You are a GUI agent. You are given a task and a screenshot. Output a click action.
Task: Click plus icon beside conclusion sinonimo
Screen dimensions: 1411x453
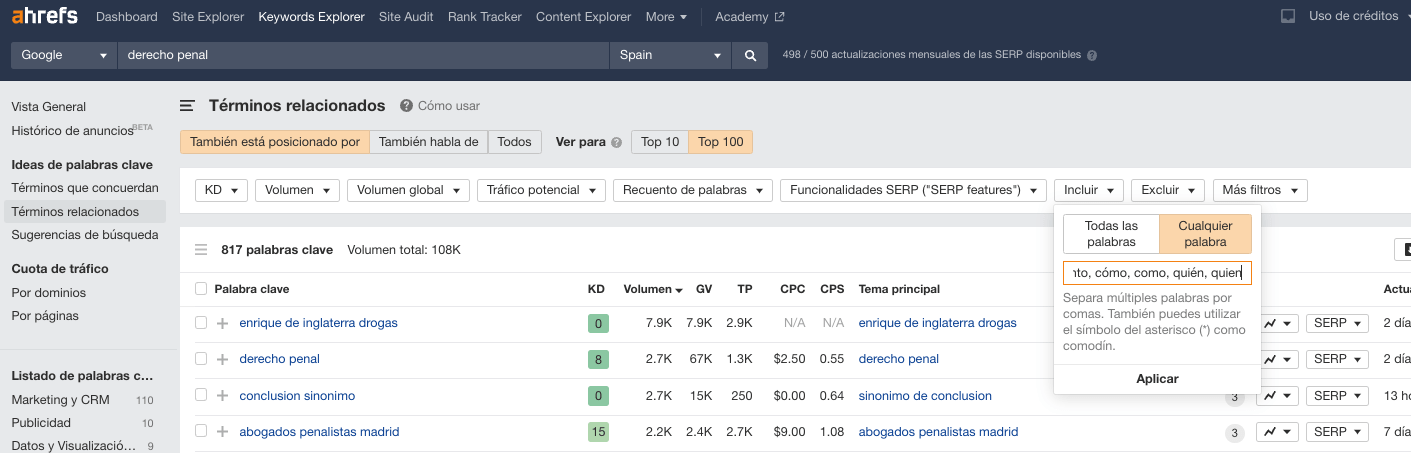click(x=222, y=396)
